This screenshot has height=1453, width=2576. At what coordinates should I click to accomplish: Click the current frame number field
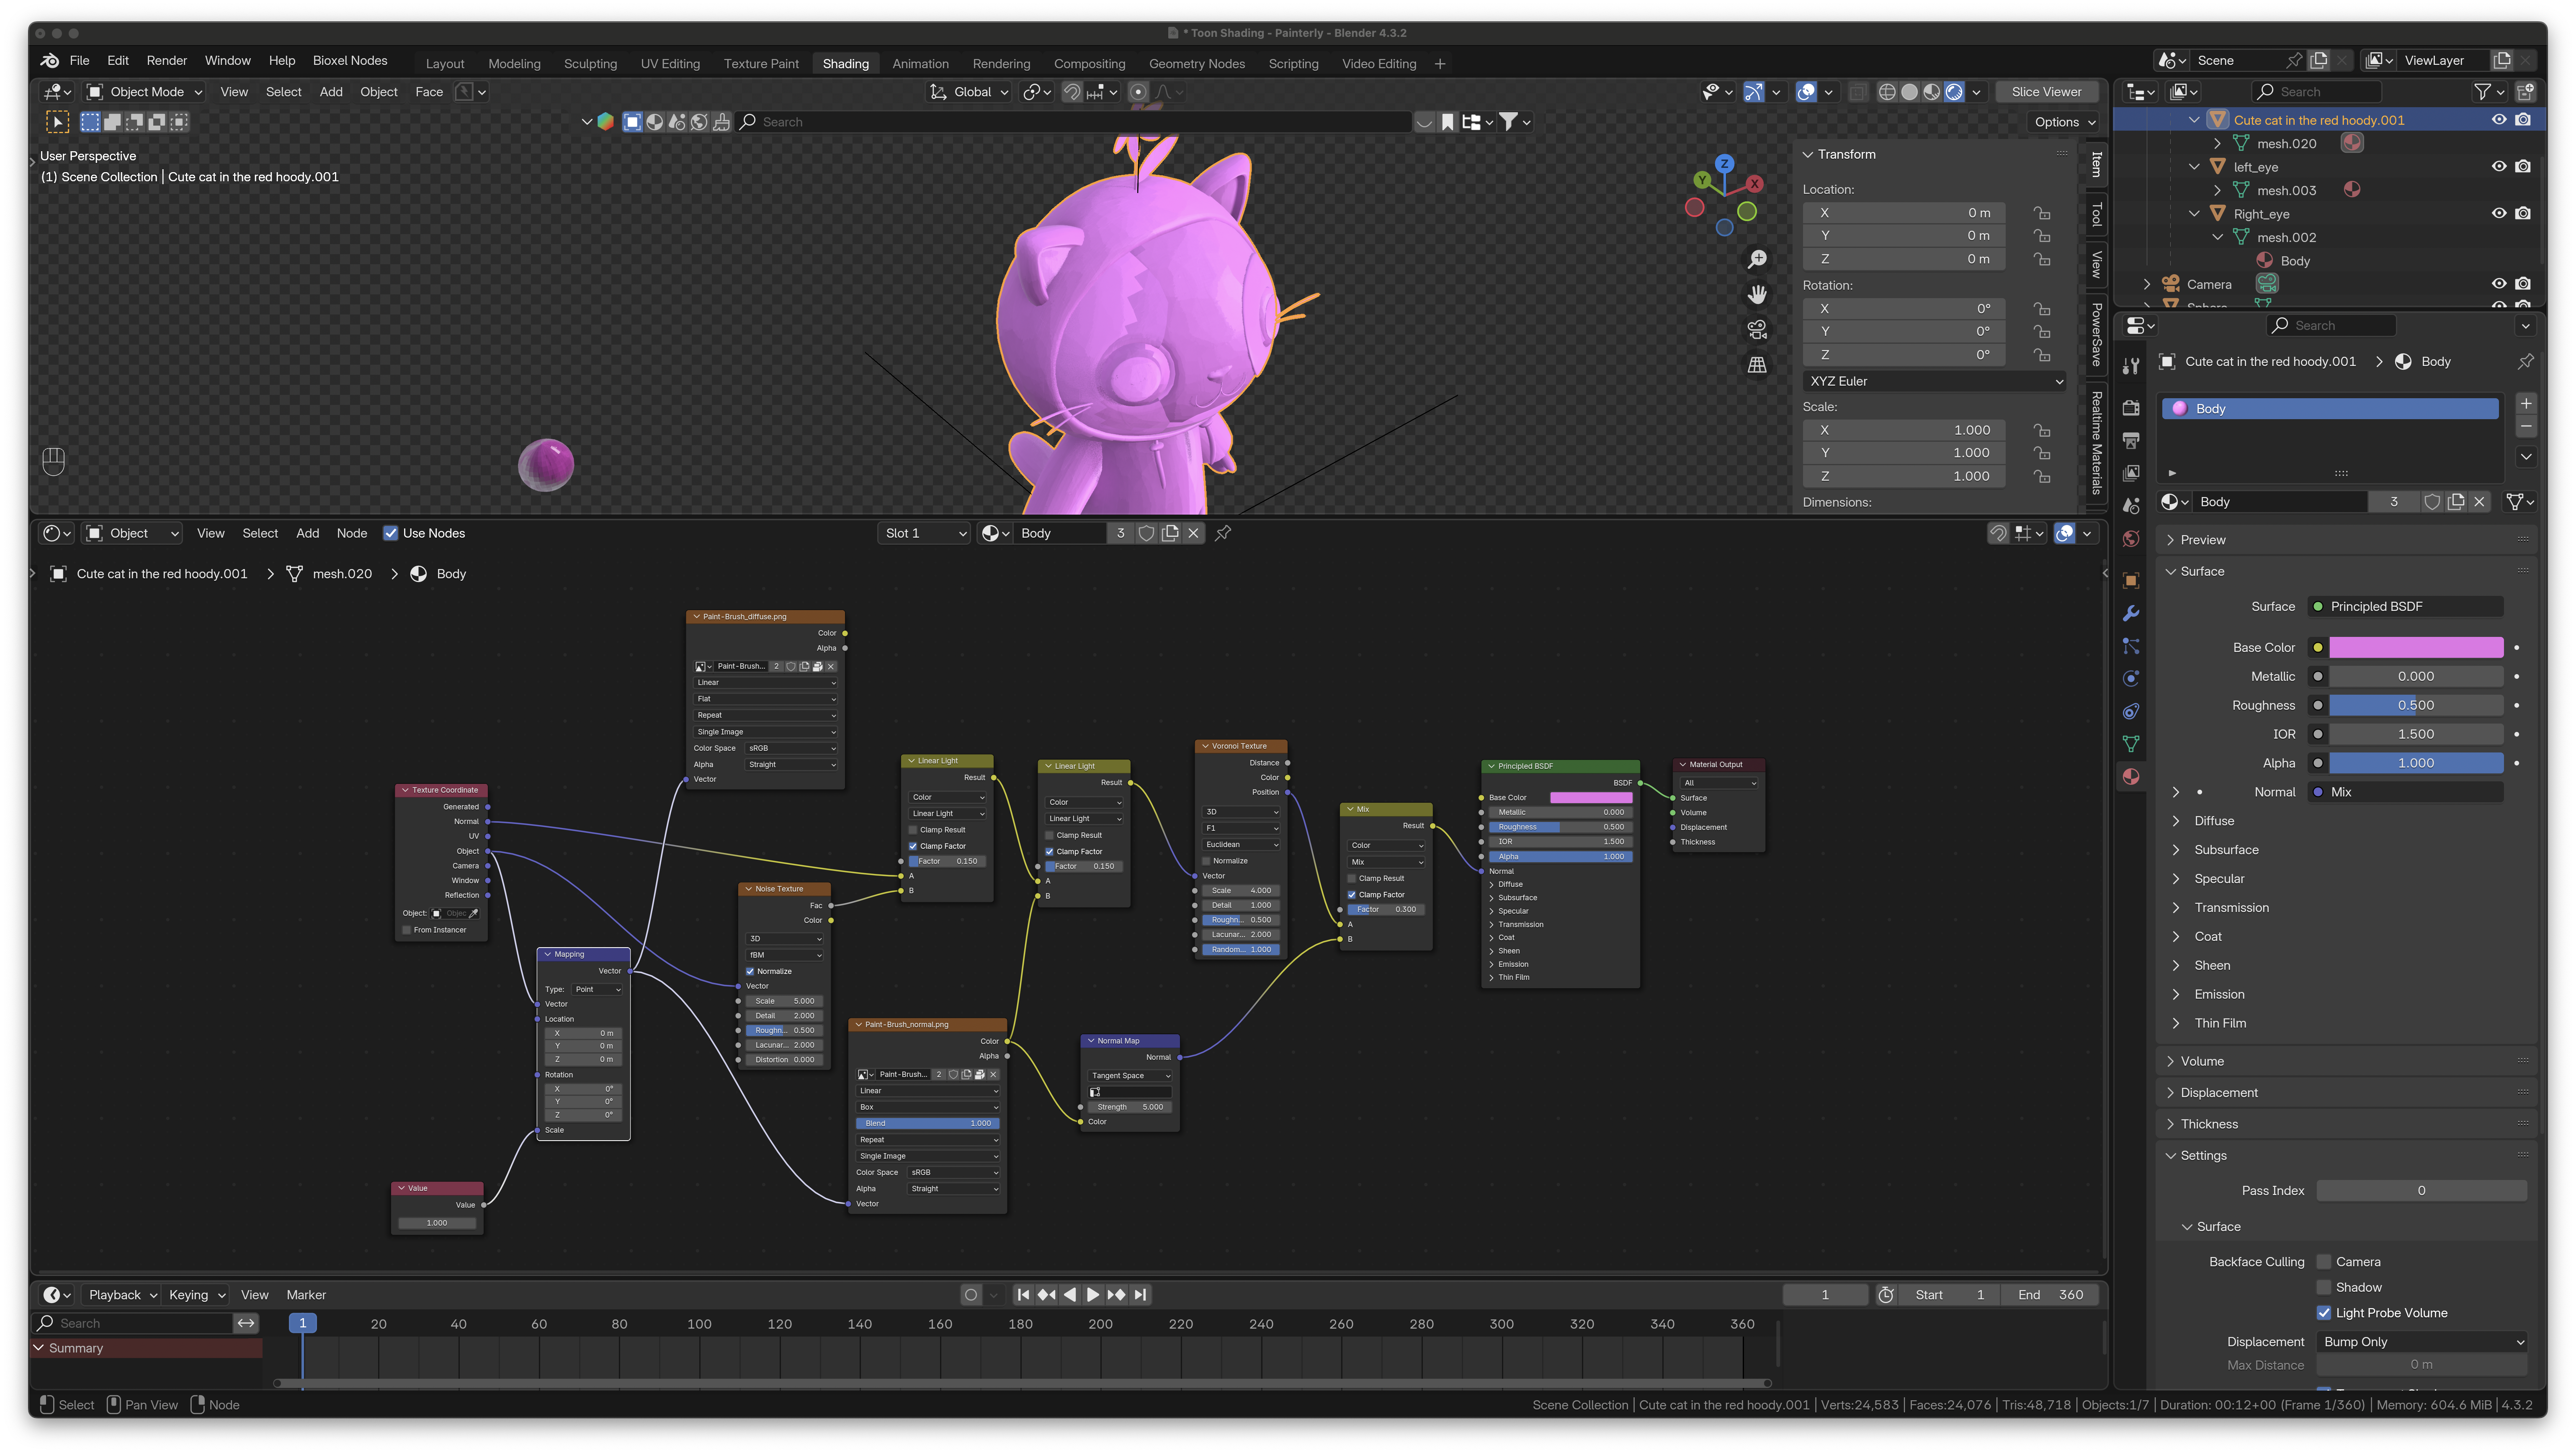1825,1295
